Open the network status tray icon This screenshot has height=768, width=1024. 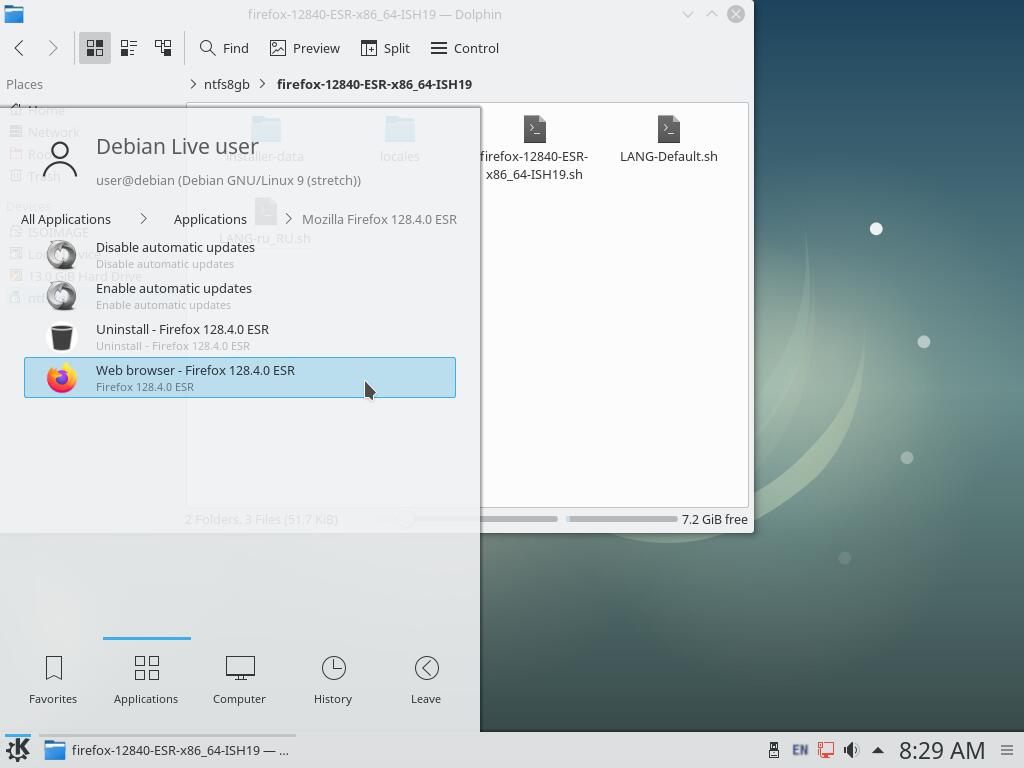click(825, 750)
